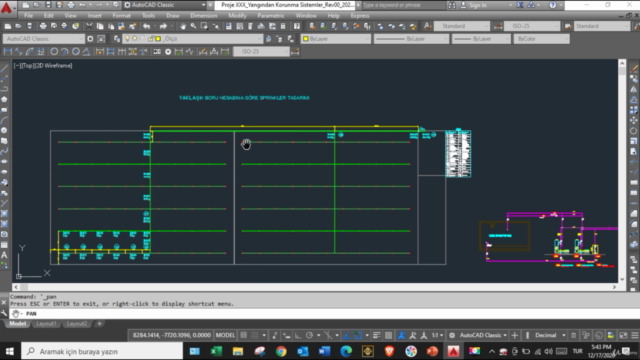The height and width of the screenshot is (360, 640).
Task: Open Workspace Settings gear beside AutoCAD Classic
Action: [90, 39]
